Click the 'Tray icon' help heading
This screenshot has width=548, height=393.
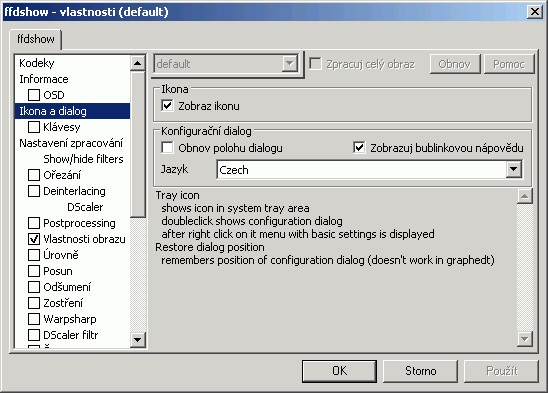(x=178, y=195)
